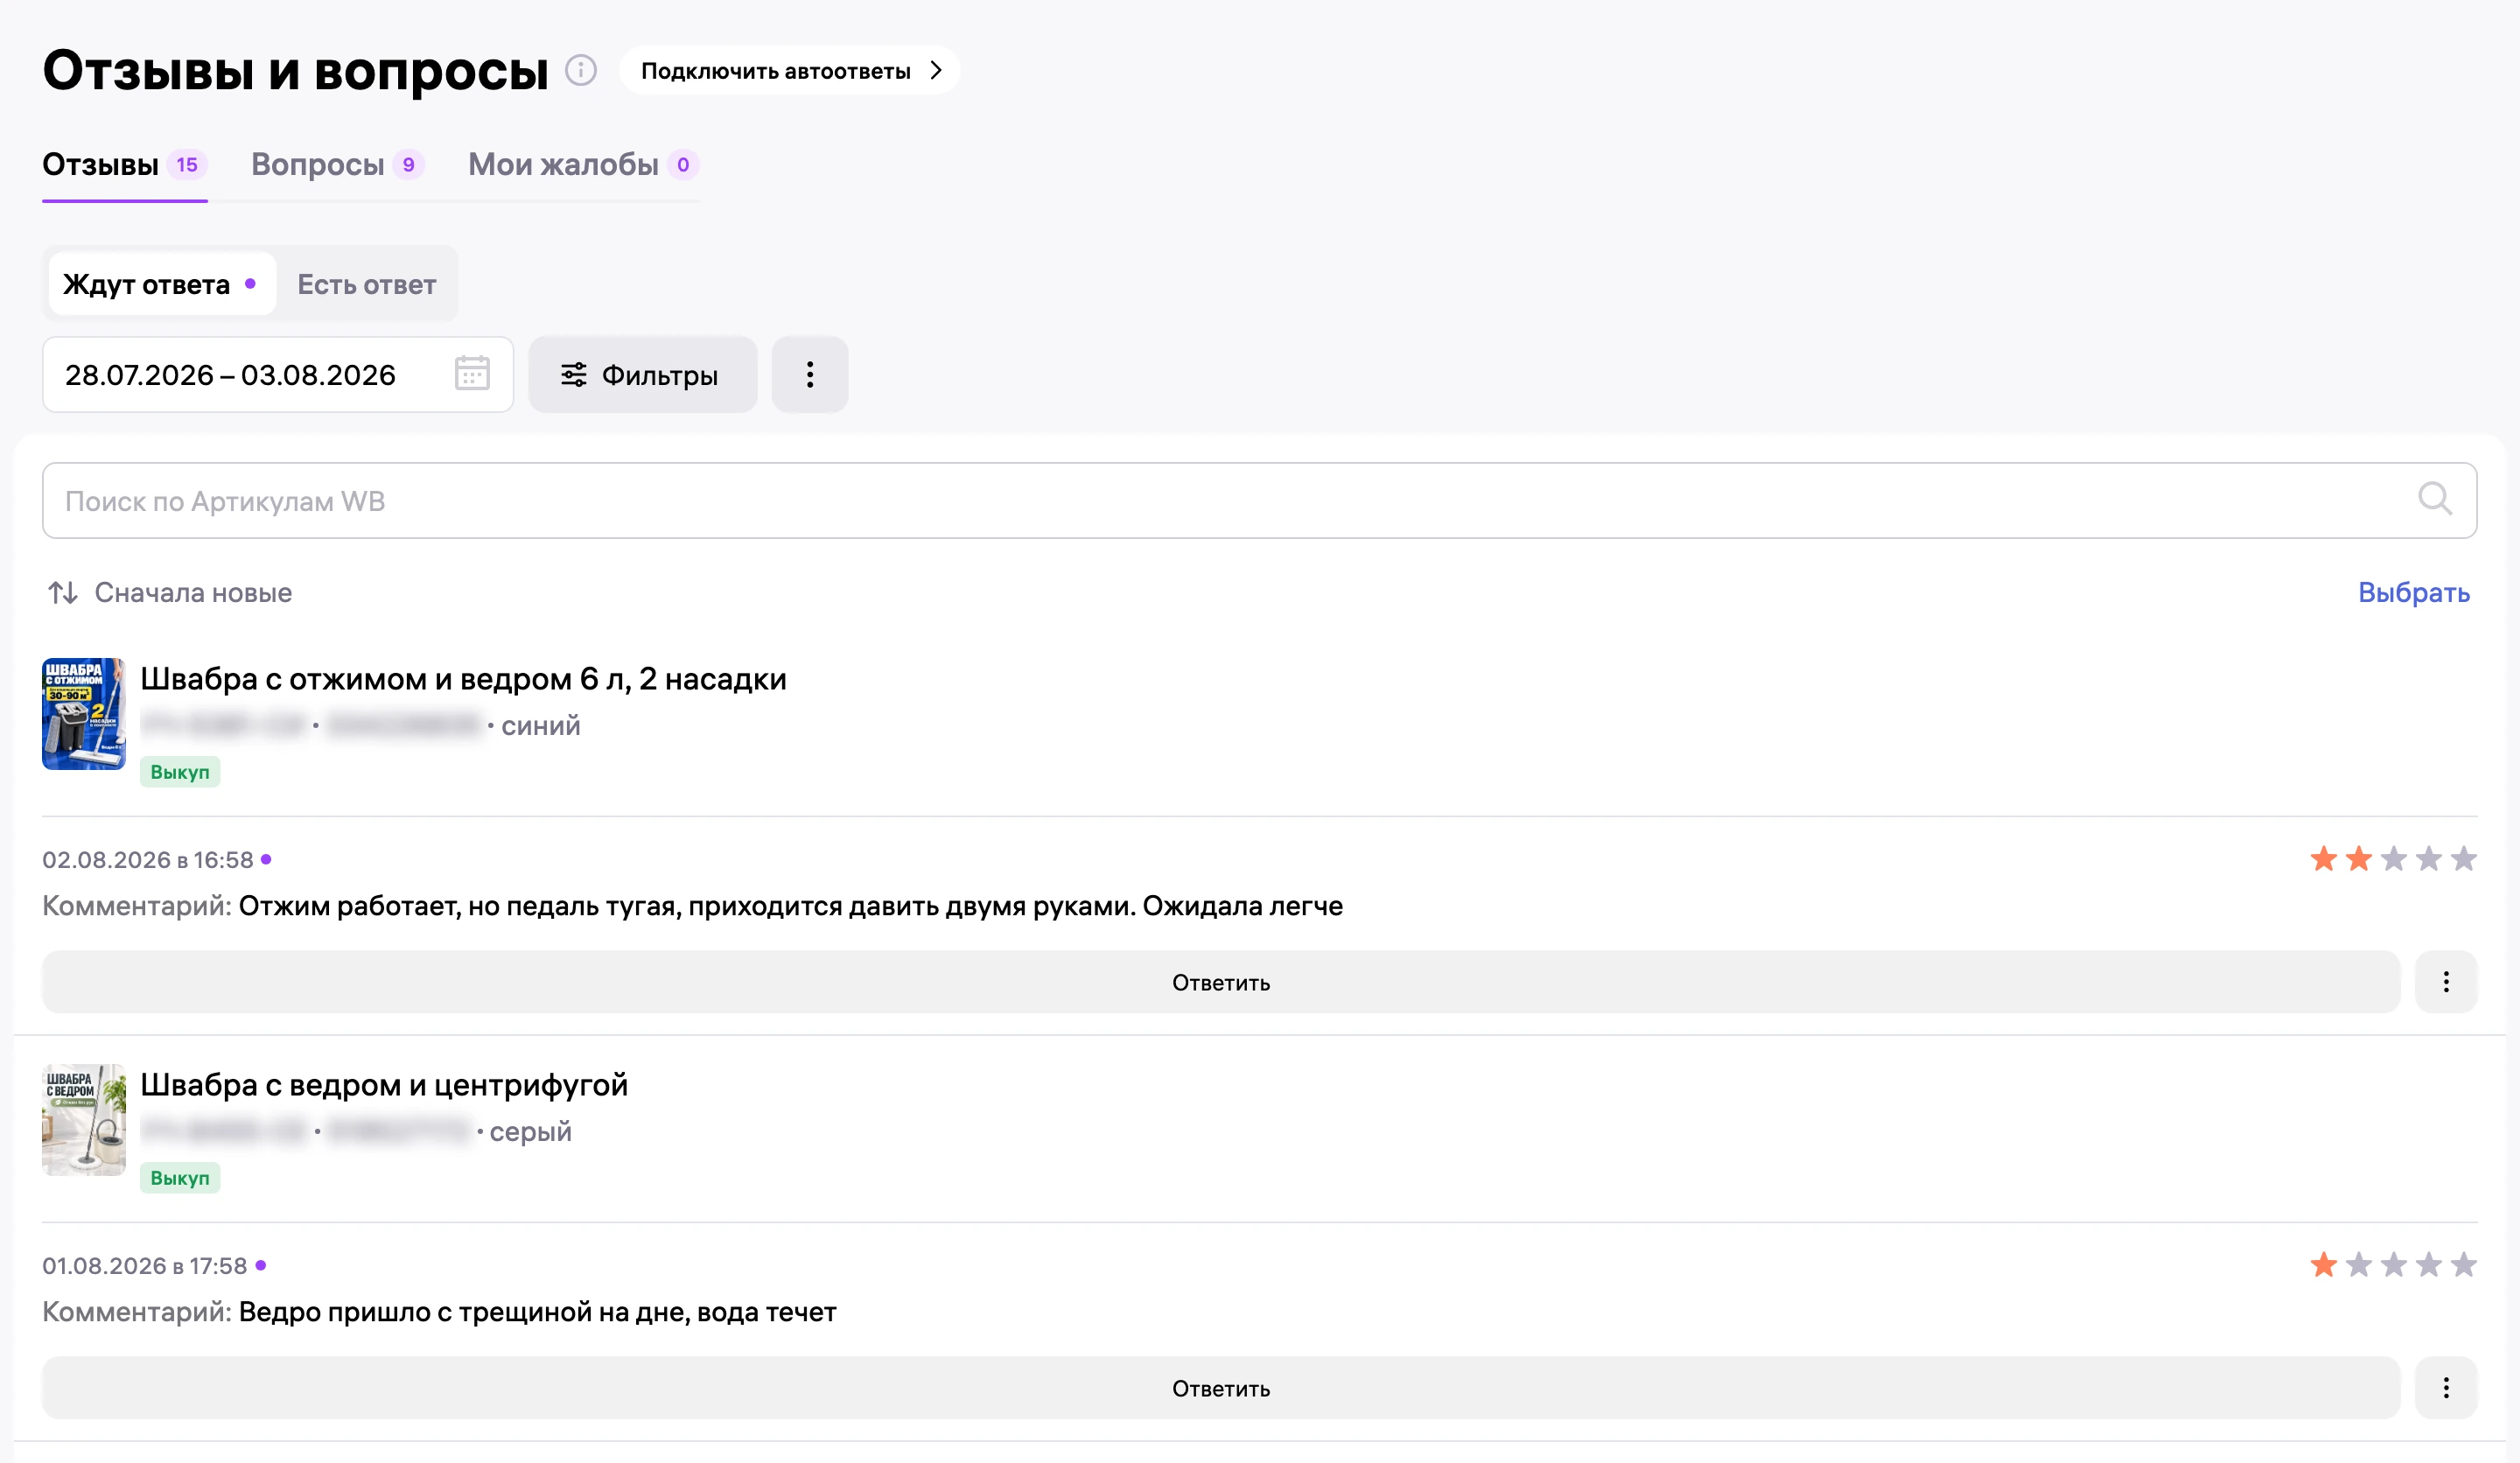
Task: Expand the Подключить автоответы chevron
Action: click(x=936, y=71)
